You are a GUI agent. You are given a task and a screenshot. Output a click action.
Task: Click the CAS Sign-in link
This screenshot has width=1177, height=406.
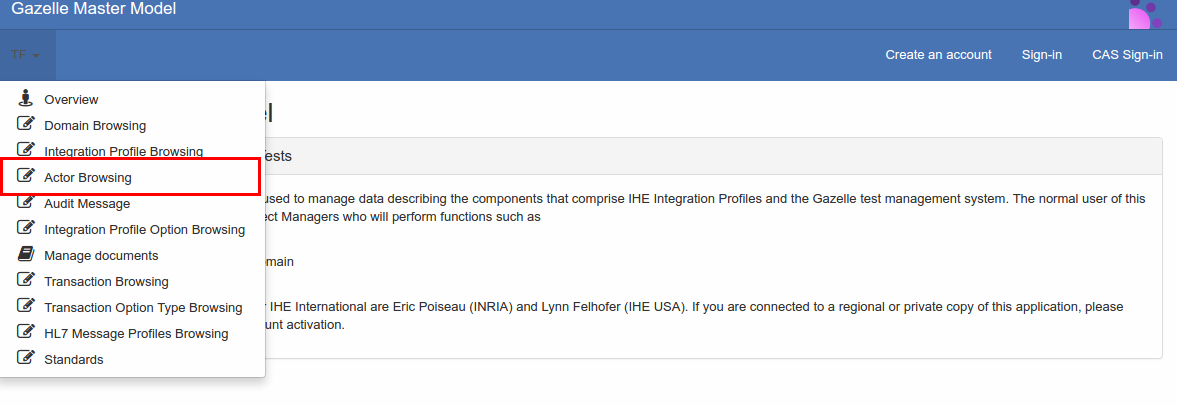tap(1127, 55)
